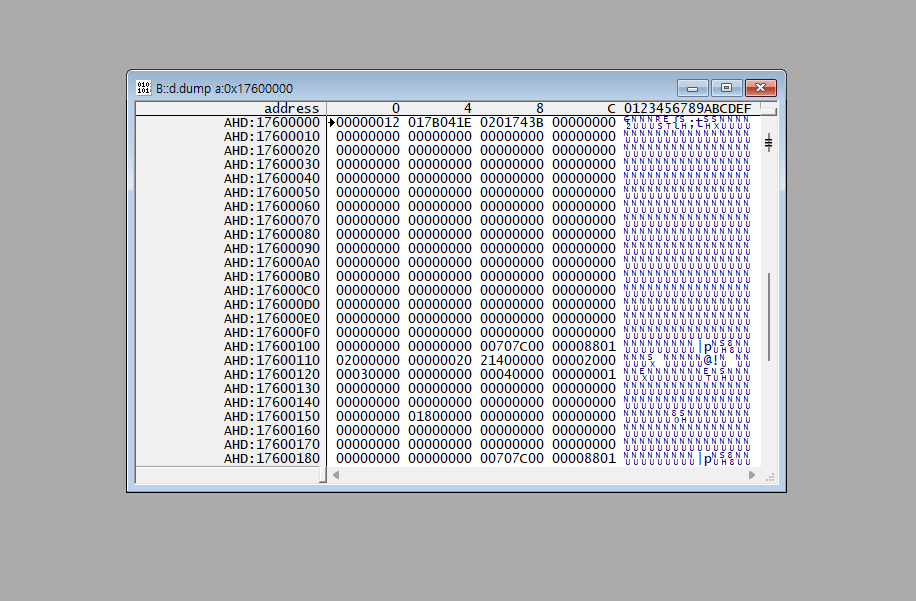Minimize the B::d.dump window
This screenshot has height=601, width=916.
coord(692,88)
